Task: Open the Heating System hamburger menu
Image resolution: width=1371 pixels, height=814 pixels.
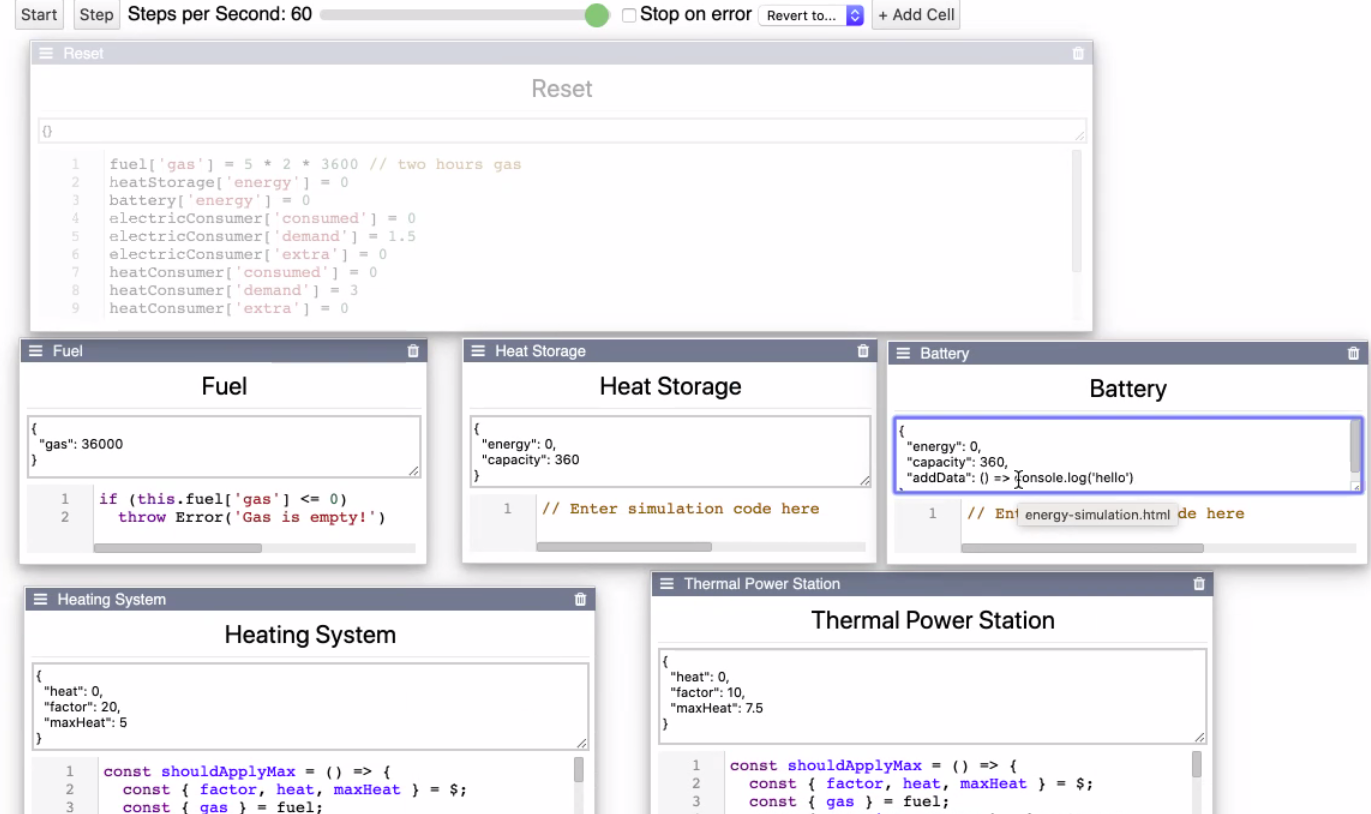Action: [41, 599]
